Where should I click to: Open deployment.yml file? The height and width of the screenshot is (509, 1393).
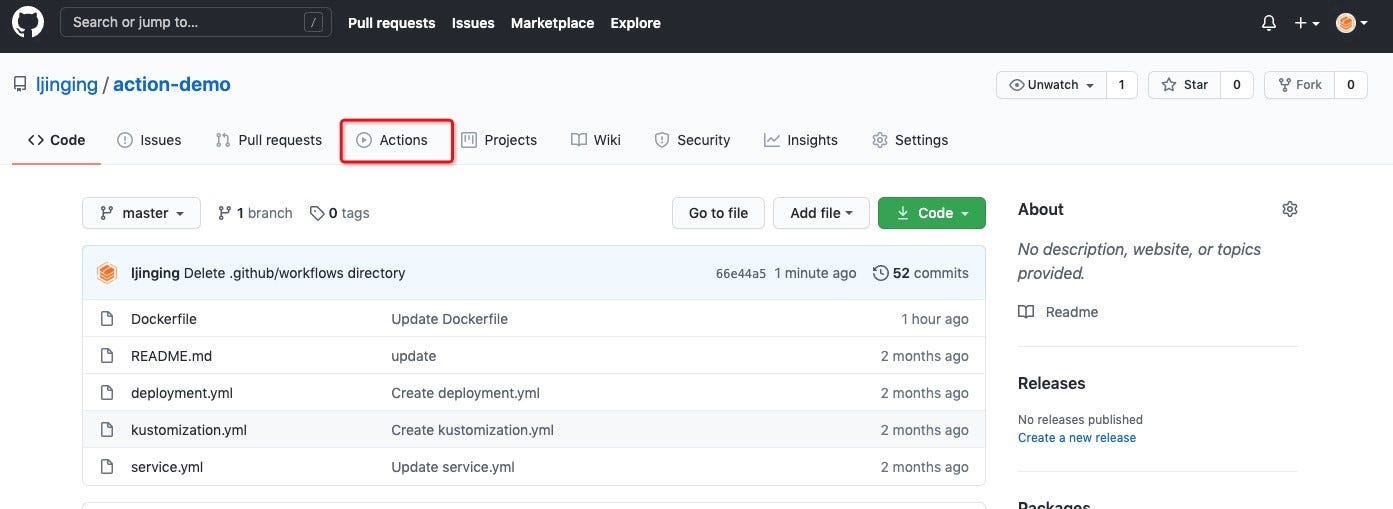pyautogui.click(x=182, y=393)
